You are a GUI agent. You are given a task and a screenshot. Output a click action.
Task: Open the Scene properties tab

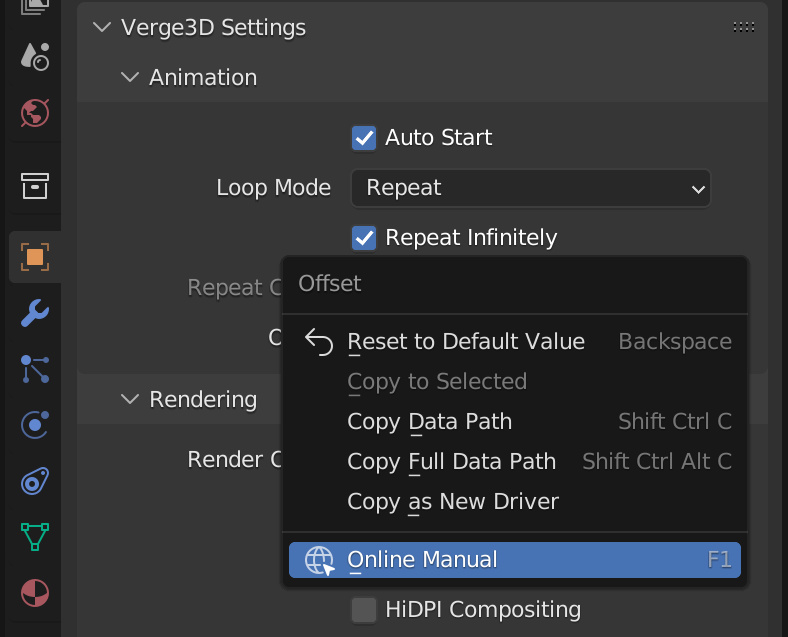[35, 56]
